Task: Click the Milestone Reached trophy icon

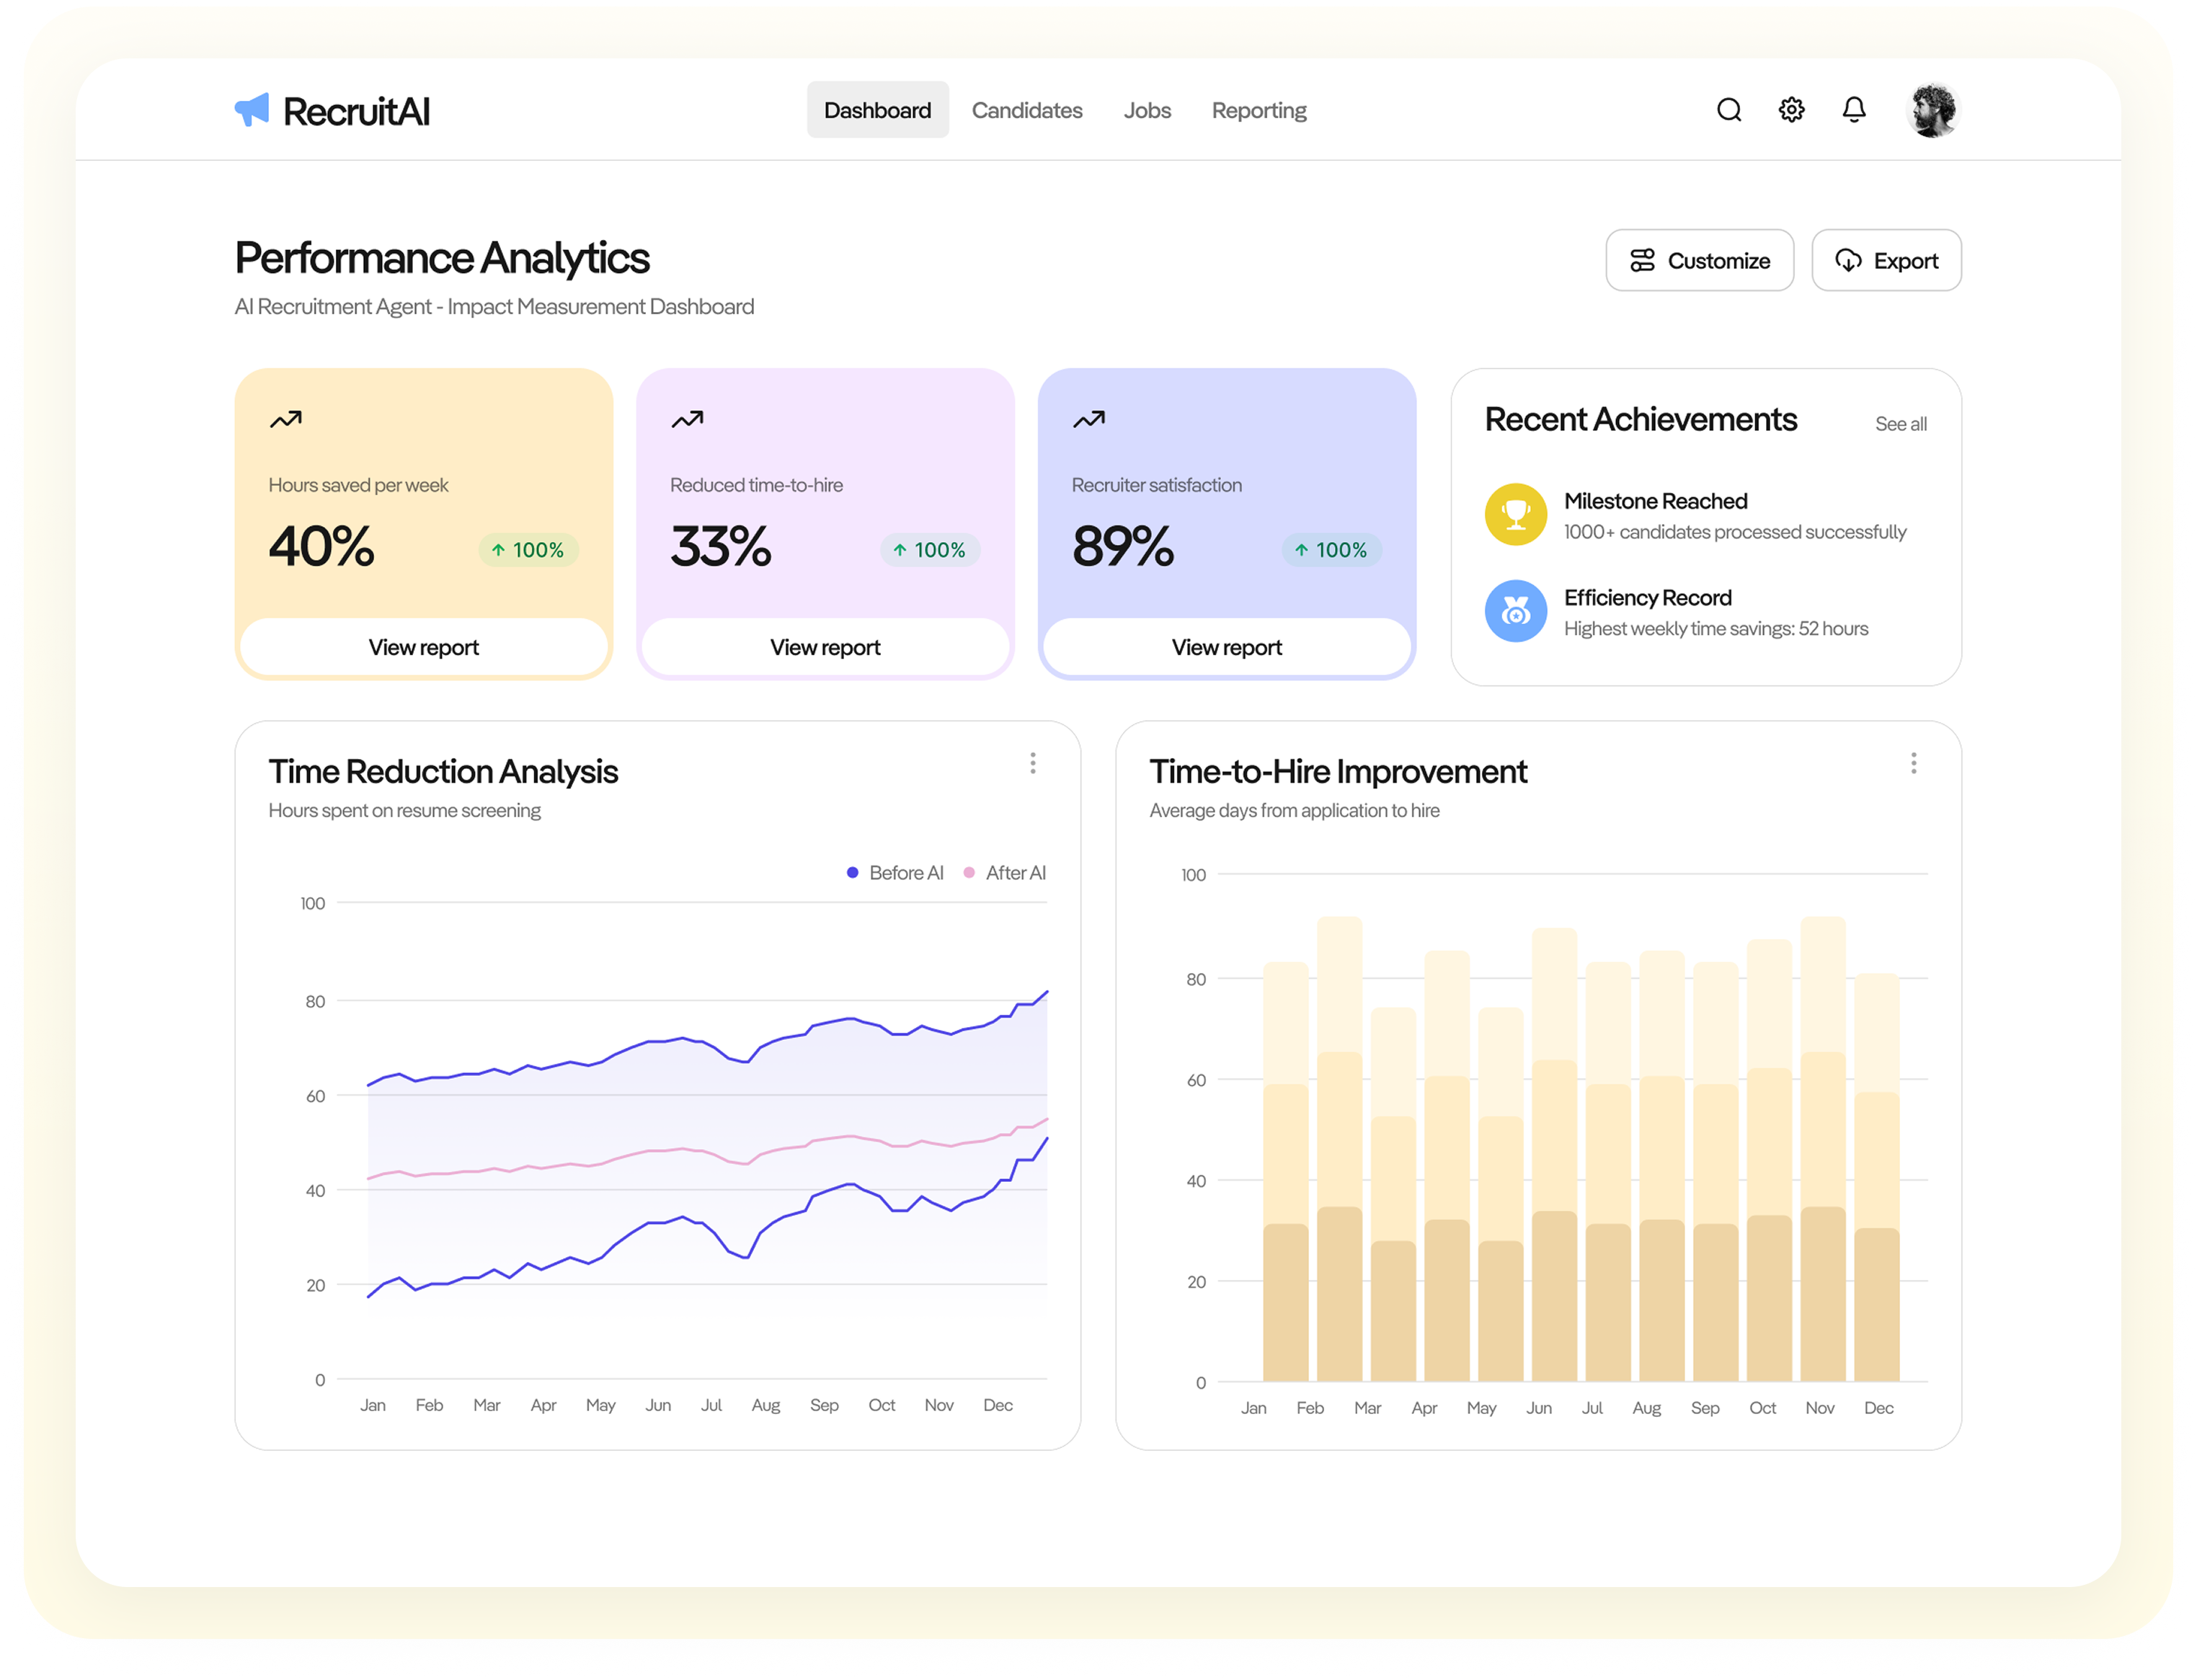Action: click(1515, 515)
